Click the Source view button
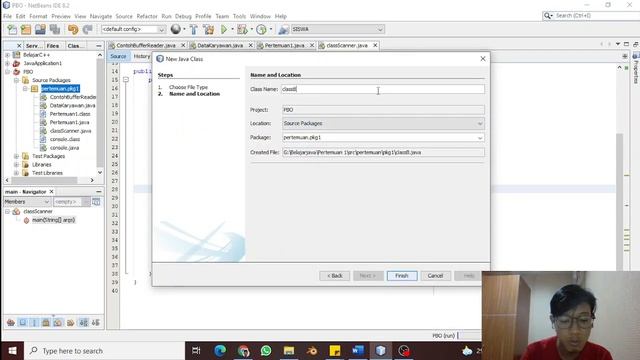This screenshot has width=640, height=360. tap(118, 56)
